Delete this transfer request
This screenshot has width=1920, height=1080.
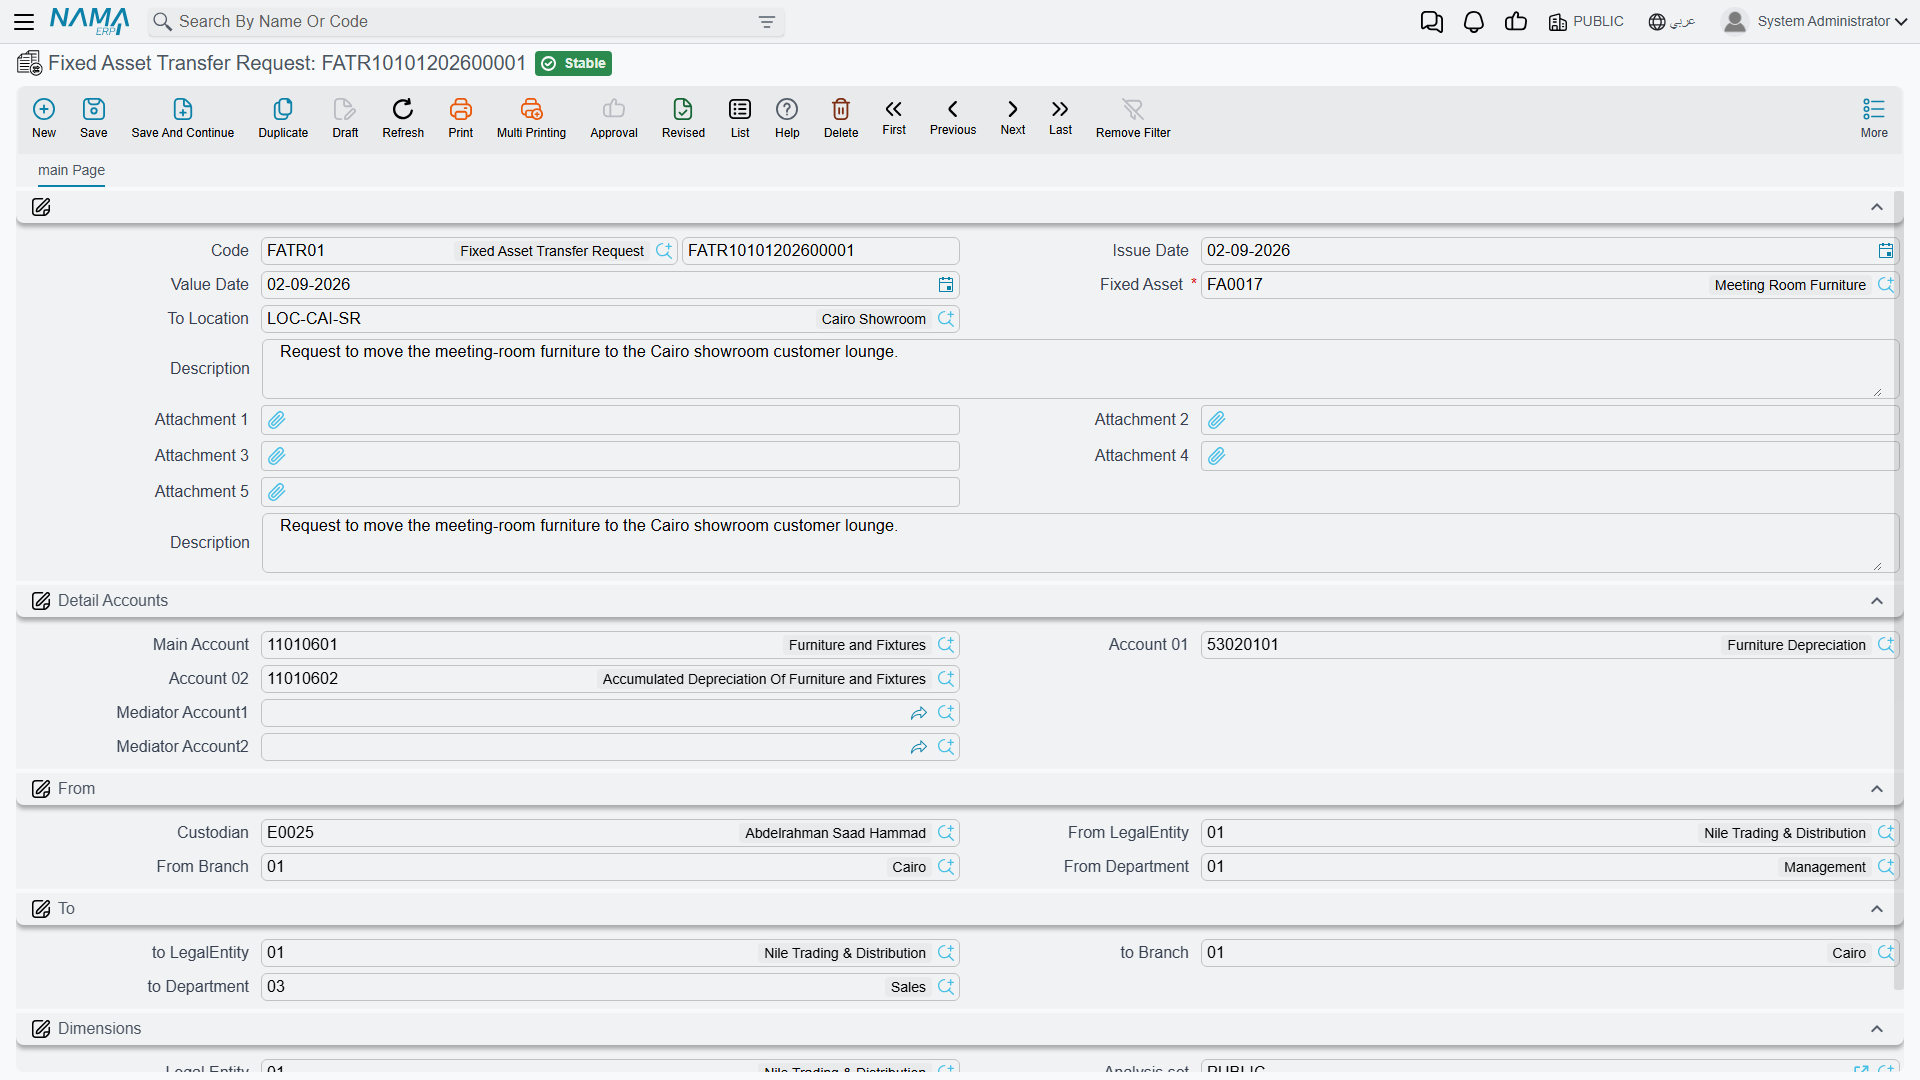(841, 117)
